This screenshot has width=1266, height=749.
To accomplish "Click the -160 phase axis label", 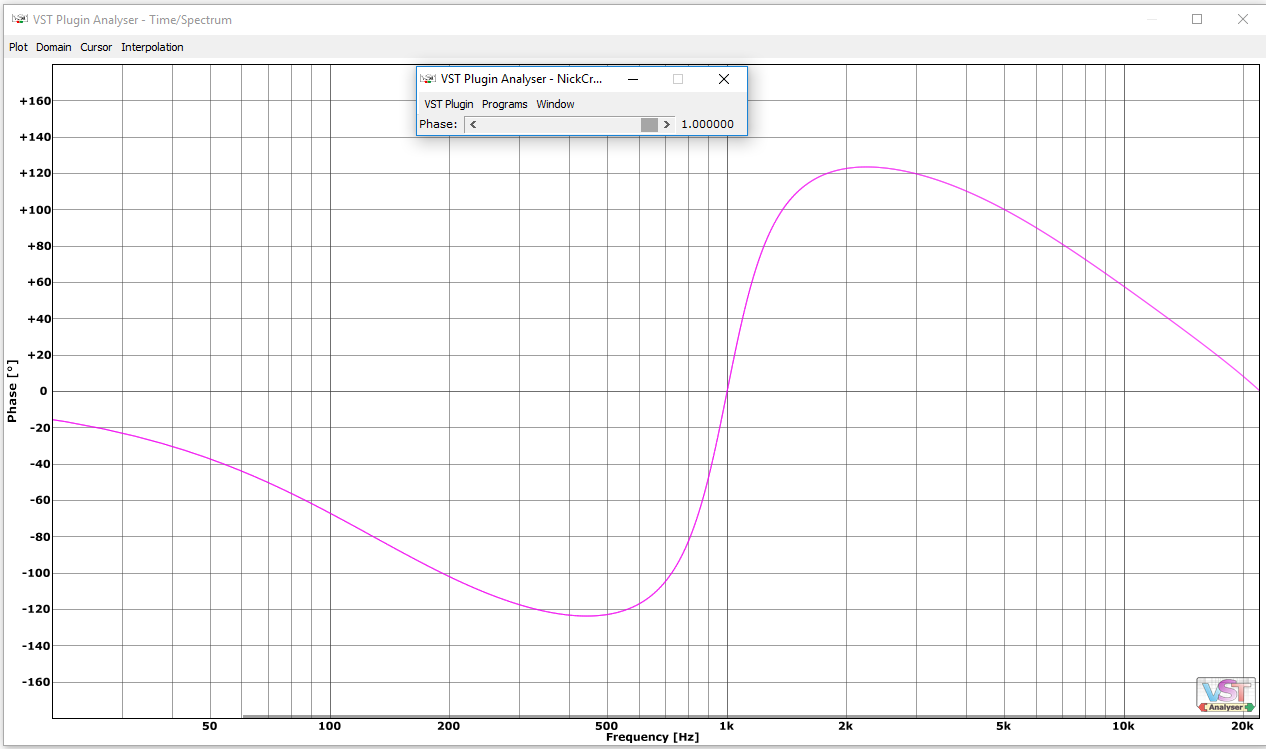I will (x=36, y=682).
